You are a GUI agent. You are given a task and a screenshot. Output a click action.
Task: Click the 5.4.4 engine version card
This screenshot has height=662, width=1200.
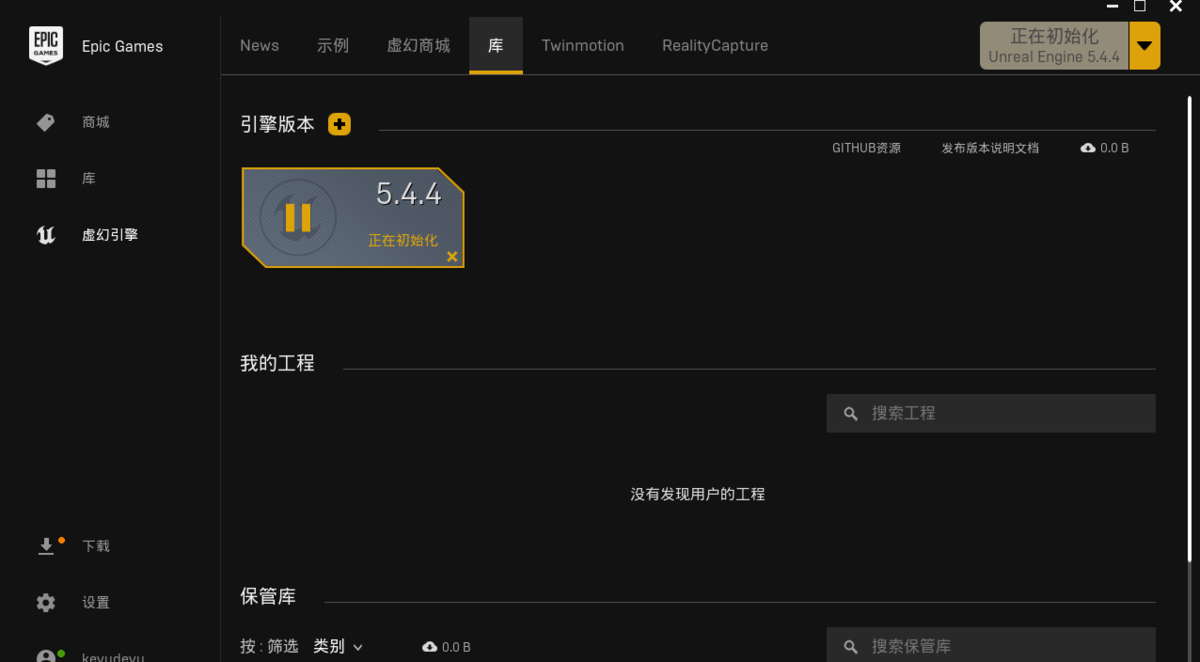[x=353, y=218]
